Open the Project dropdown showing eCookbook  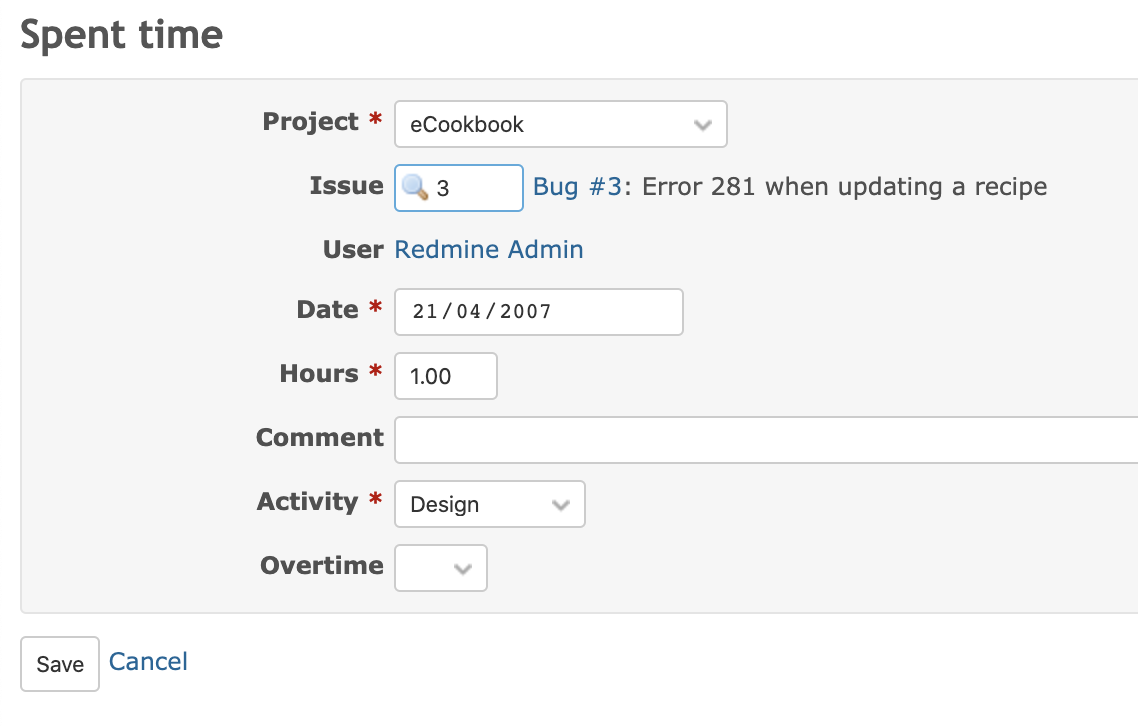[560, 124]
